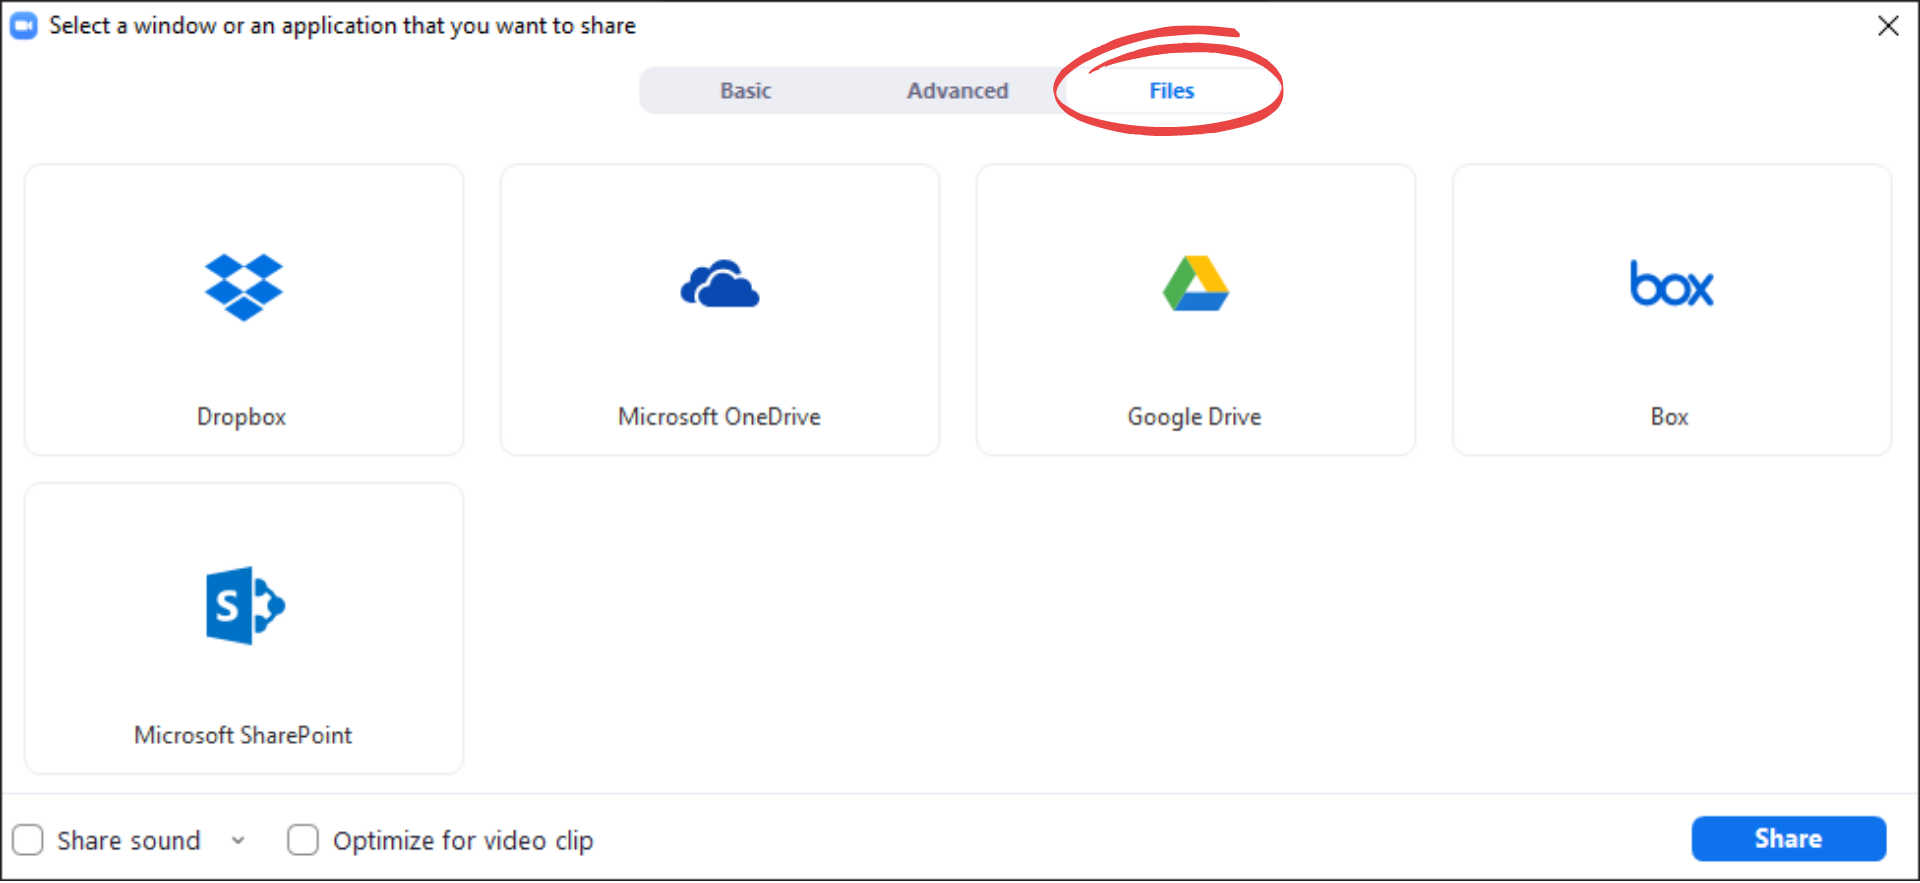Click the Zoom camera icon in title bar
This screenshot has height=883, width=1920.
pyautogui.click(x=24, y=26)
